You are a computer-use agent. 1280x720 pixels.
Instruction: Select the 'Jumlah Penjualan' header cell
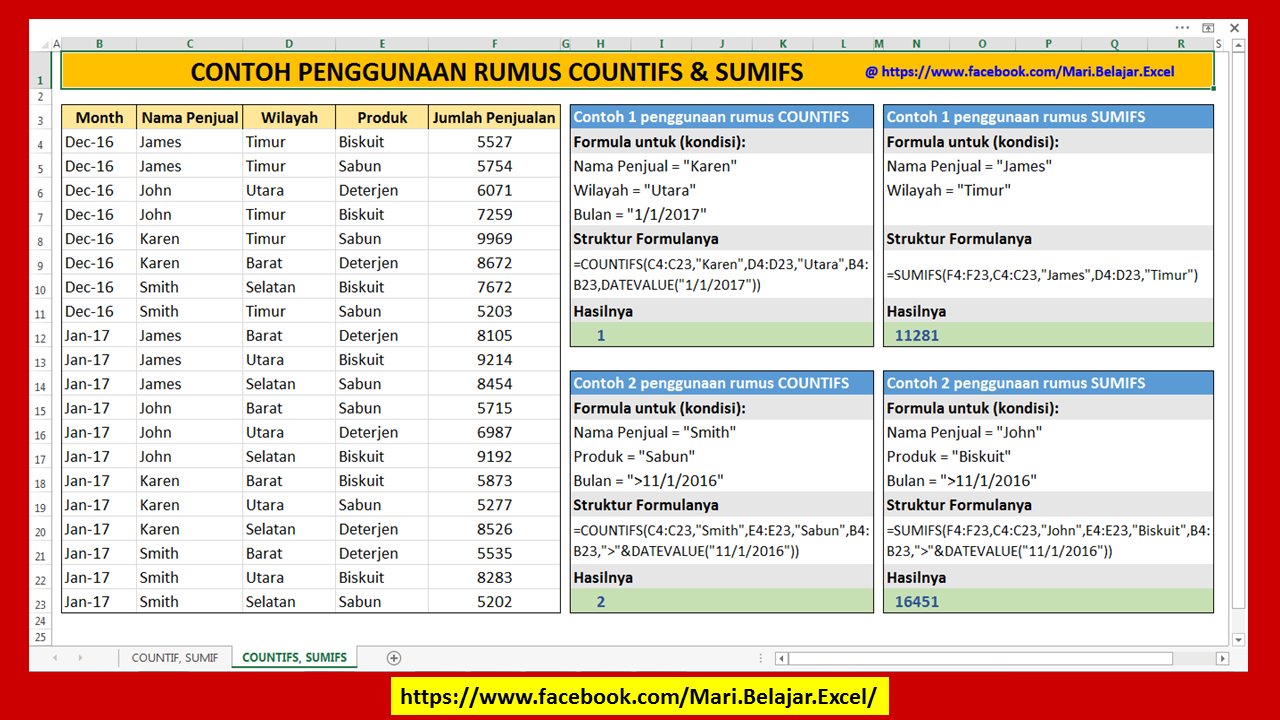(494, 117)
